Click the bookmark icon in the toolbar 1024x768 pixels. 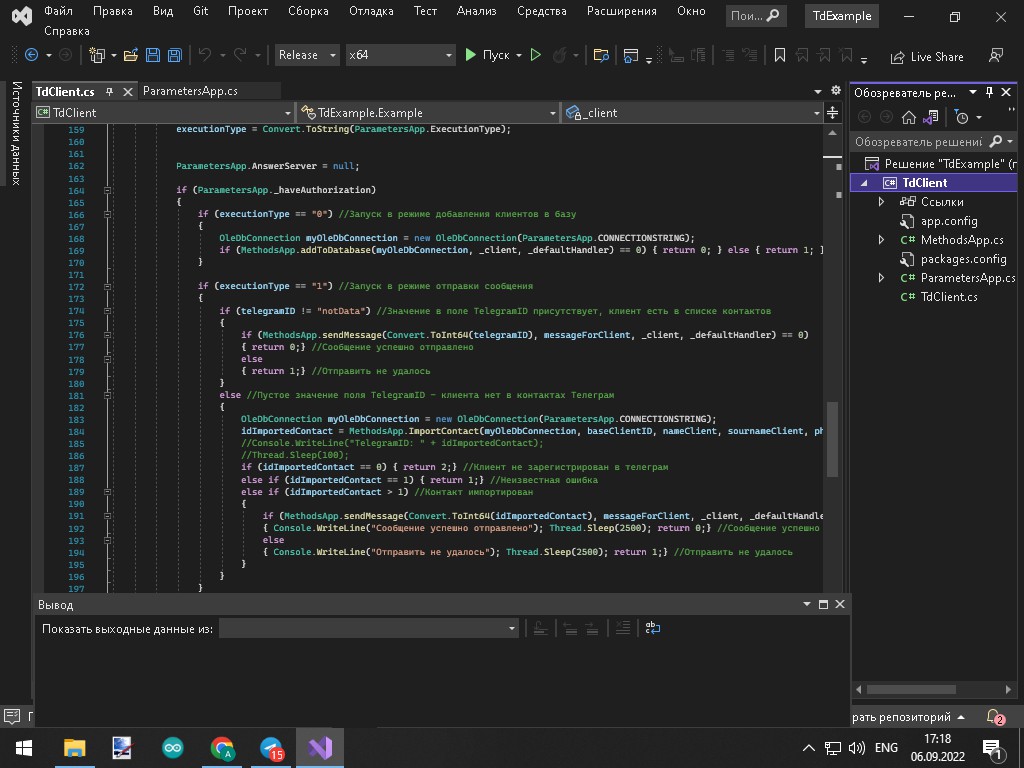780,56
